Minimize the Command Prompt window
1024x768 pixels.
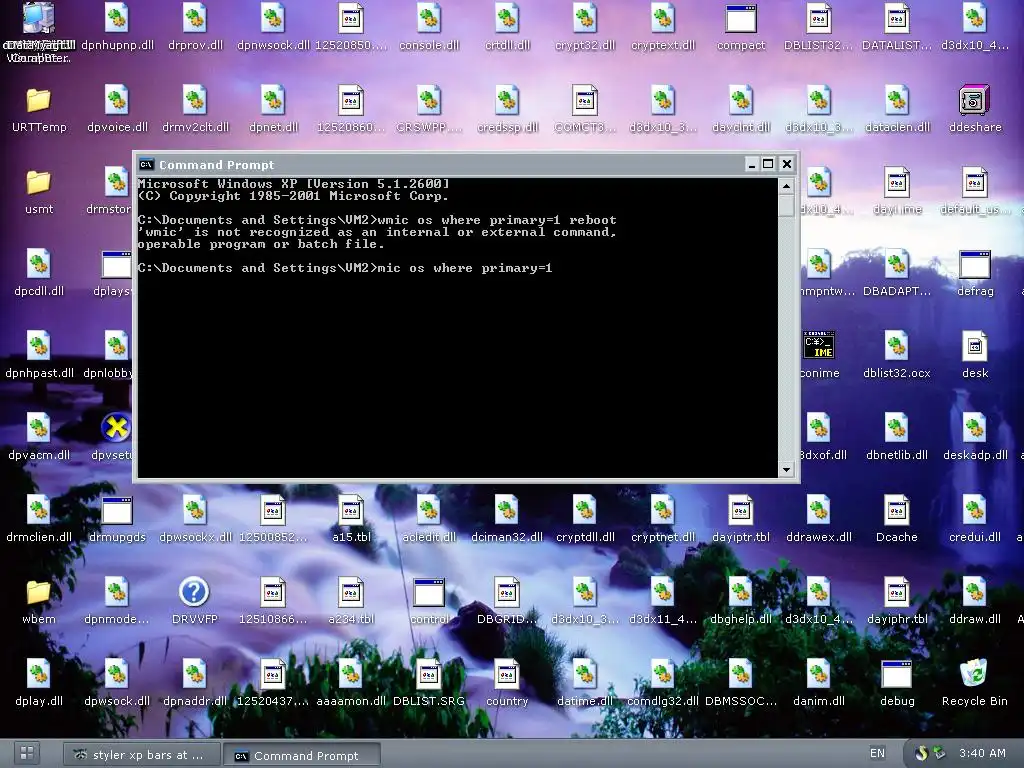[x=752, y=165]
